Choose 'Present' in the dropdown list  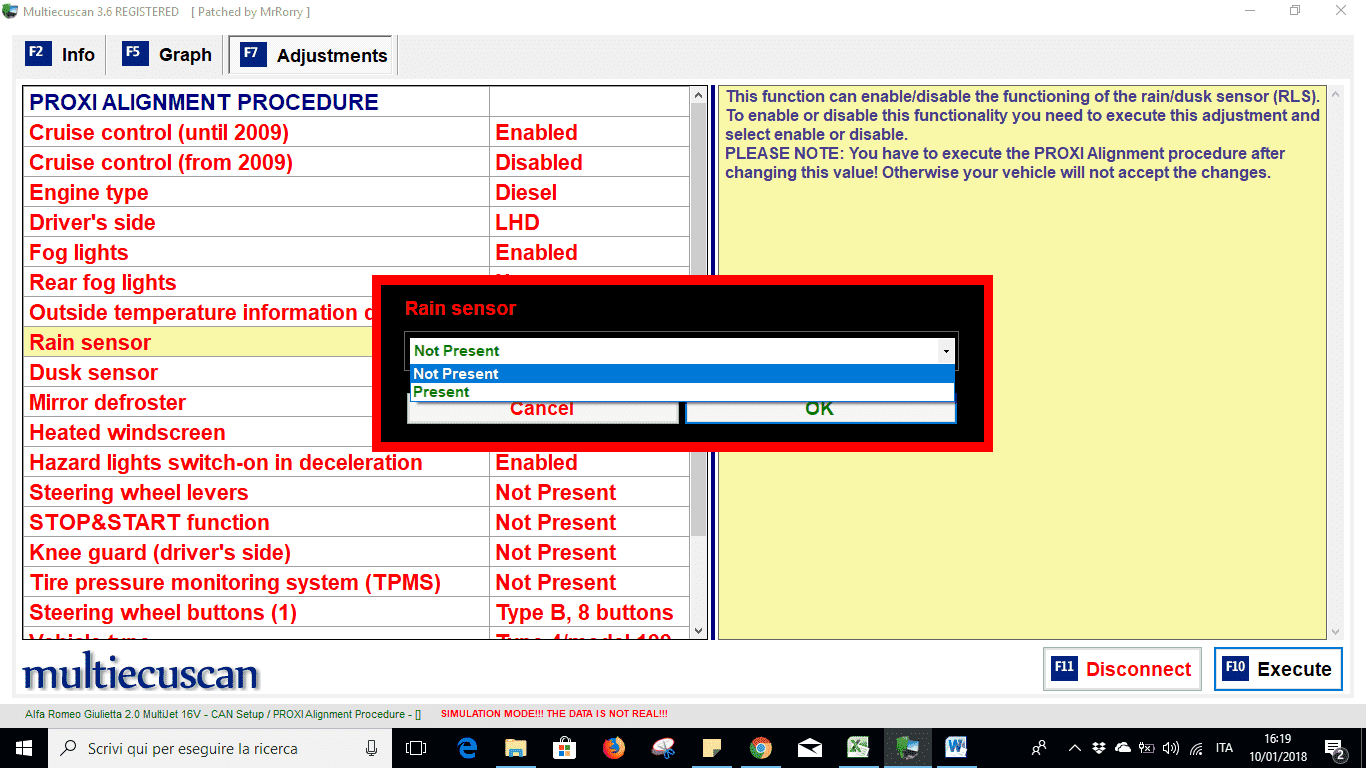click(x=441, y=392)
